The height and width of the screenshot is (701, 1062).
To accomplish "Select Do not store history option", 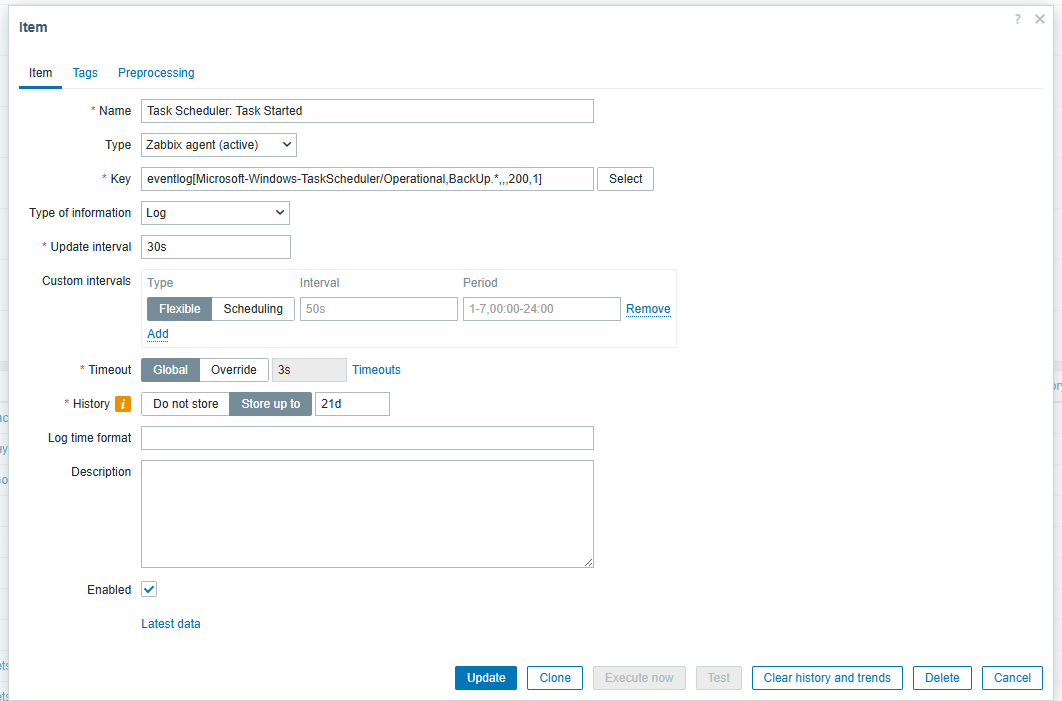I will point(186,404).
